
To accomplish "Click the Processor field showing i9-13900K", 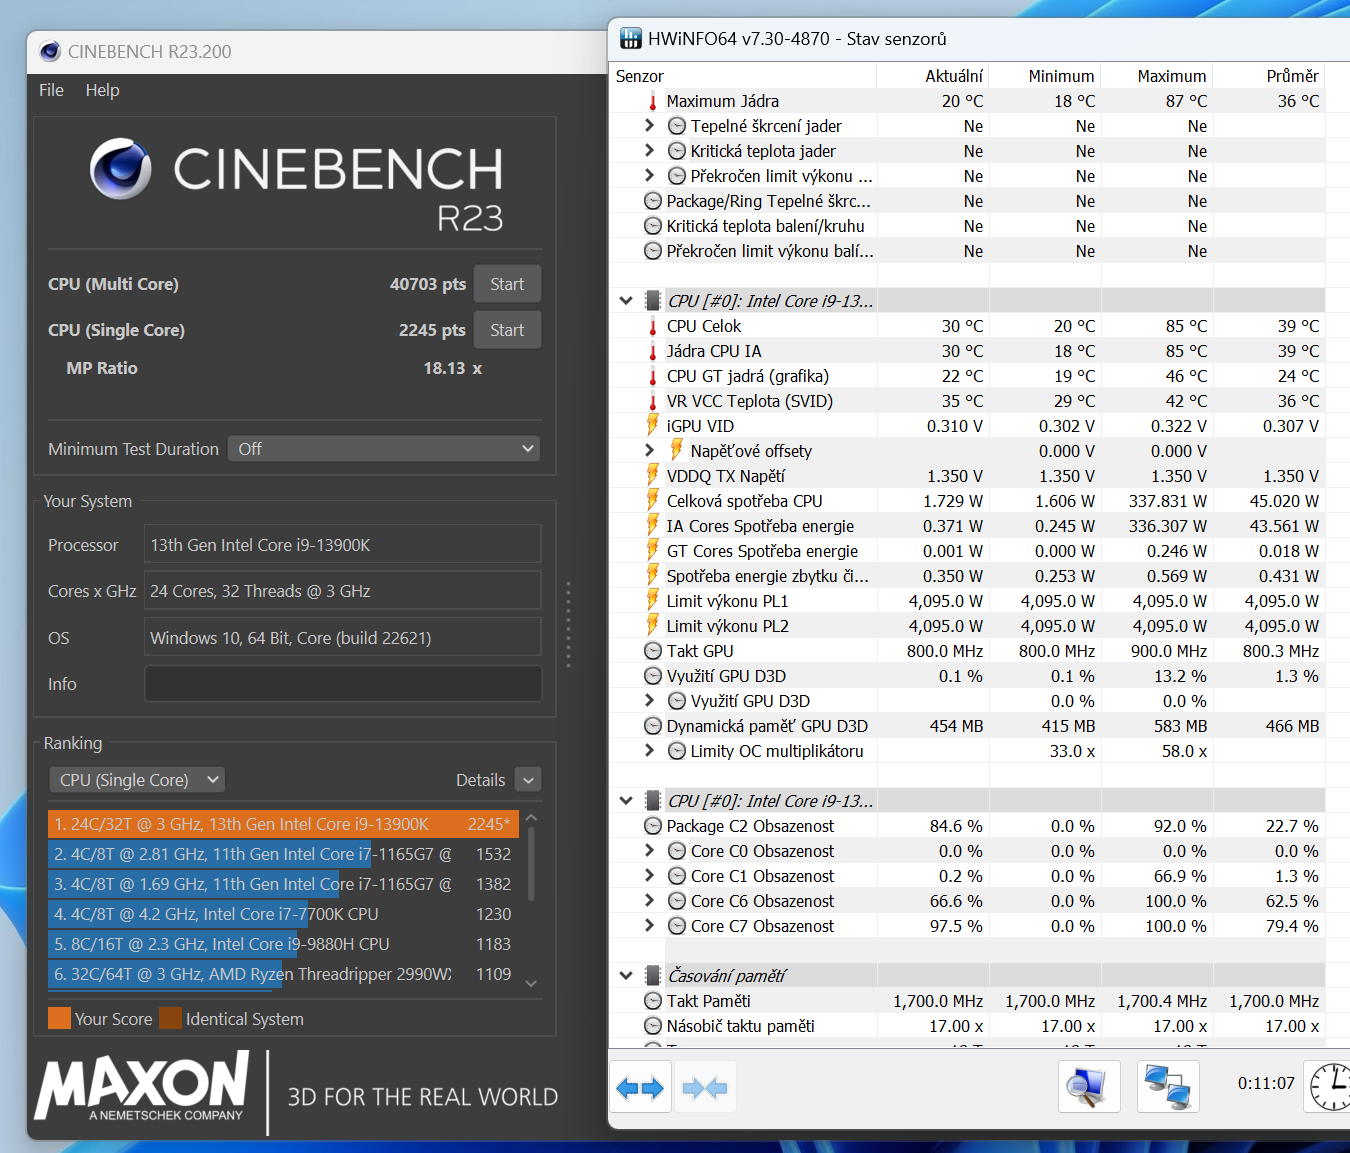I will click(x=343, y=545).
